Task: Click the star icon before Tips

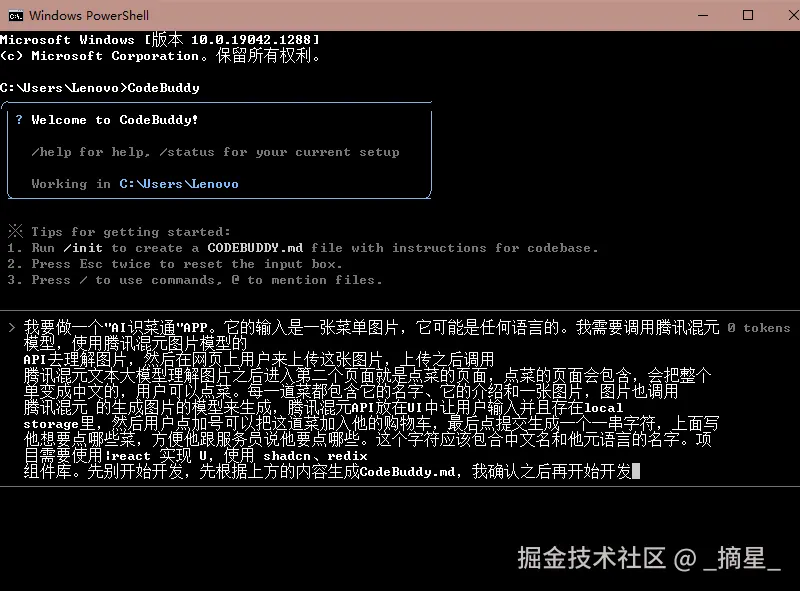Action: (x=15, y=231)
